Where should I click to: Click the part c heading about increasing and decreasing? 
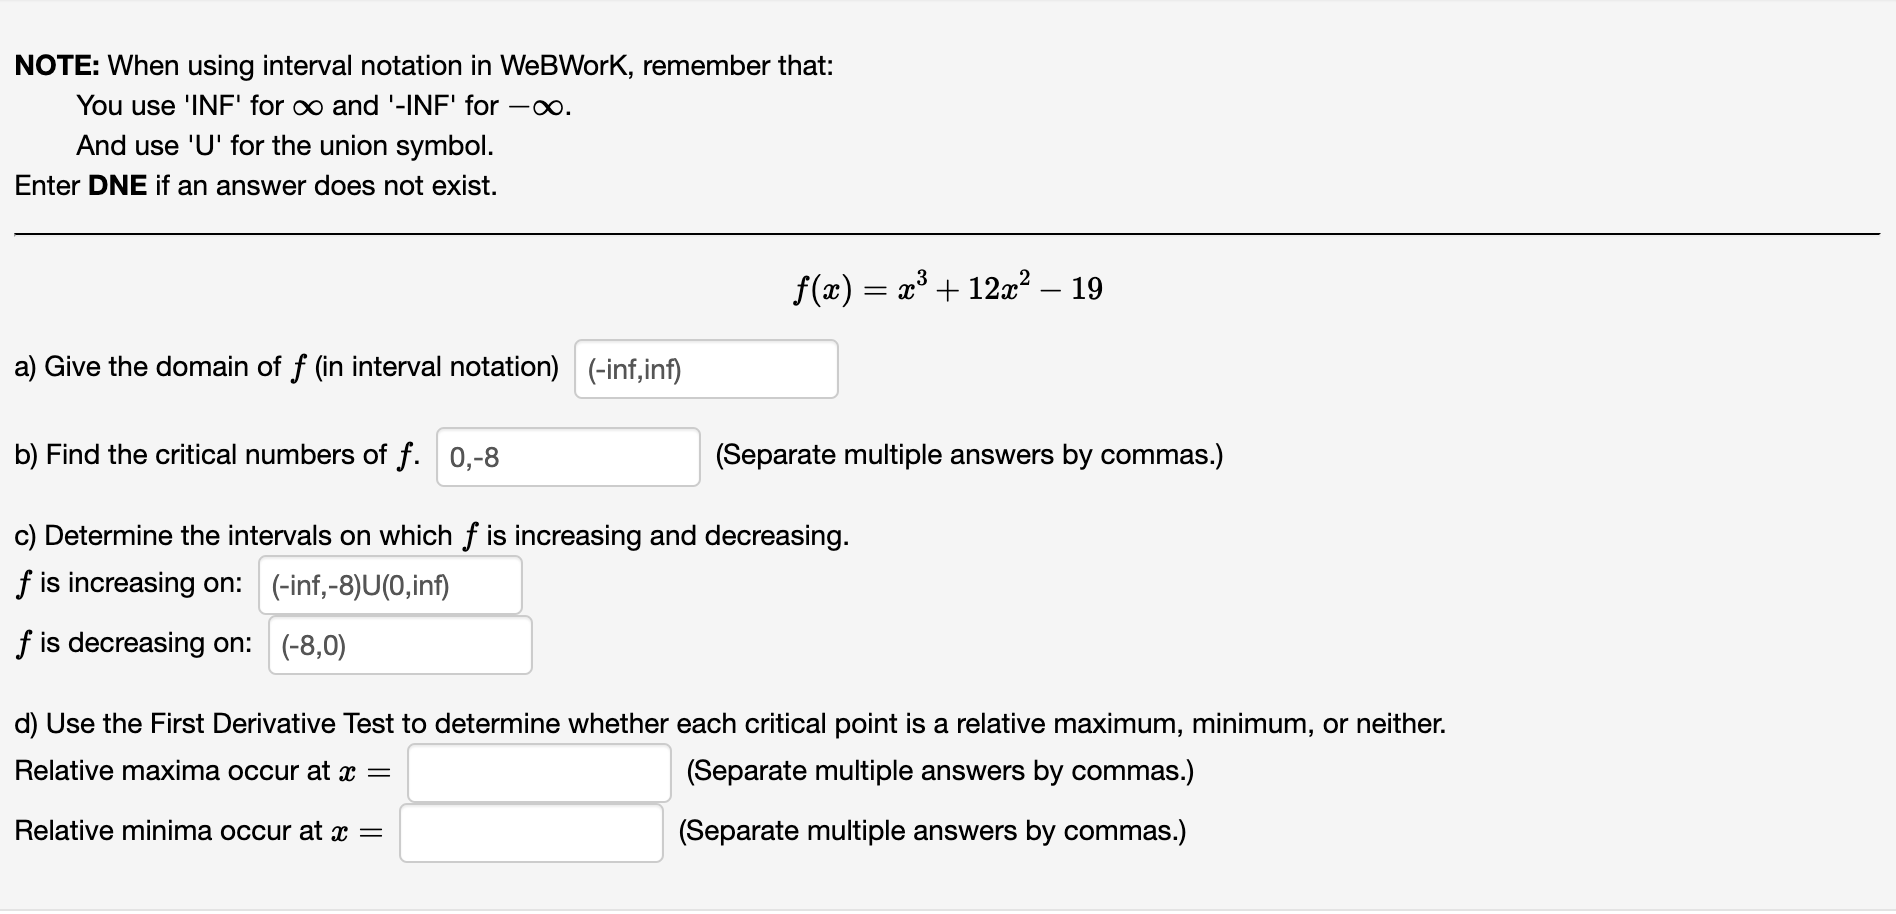[x=430, y=535]
